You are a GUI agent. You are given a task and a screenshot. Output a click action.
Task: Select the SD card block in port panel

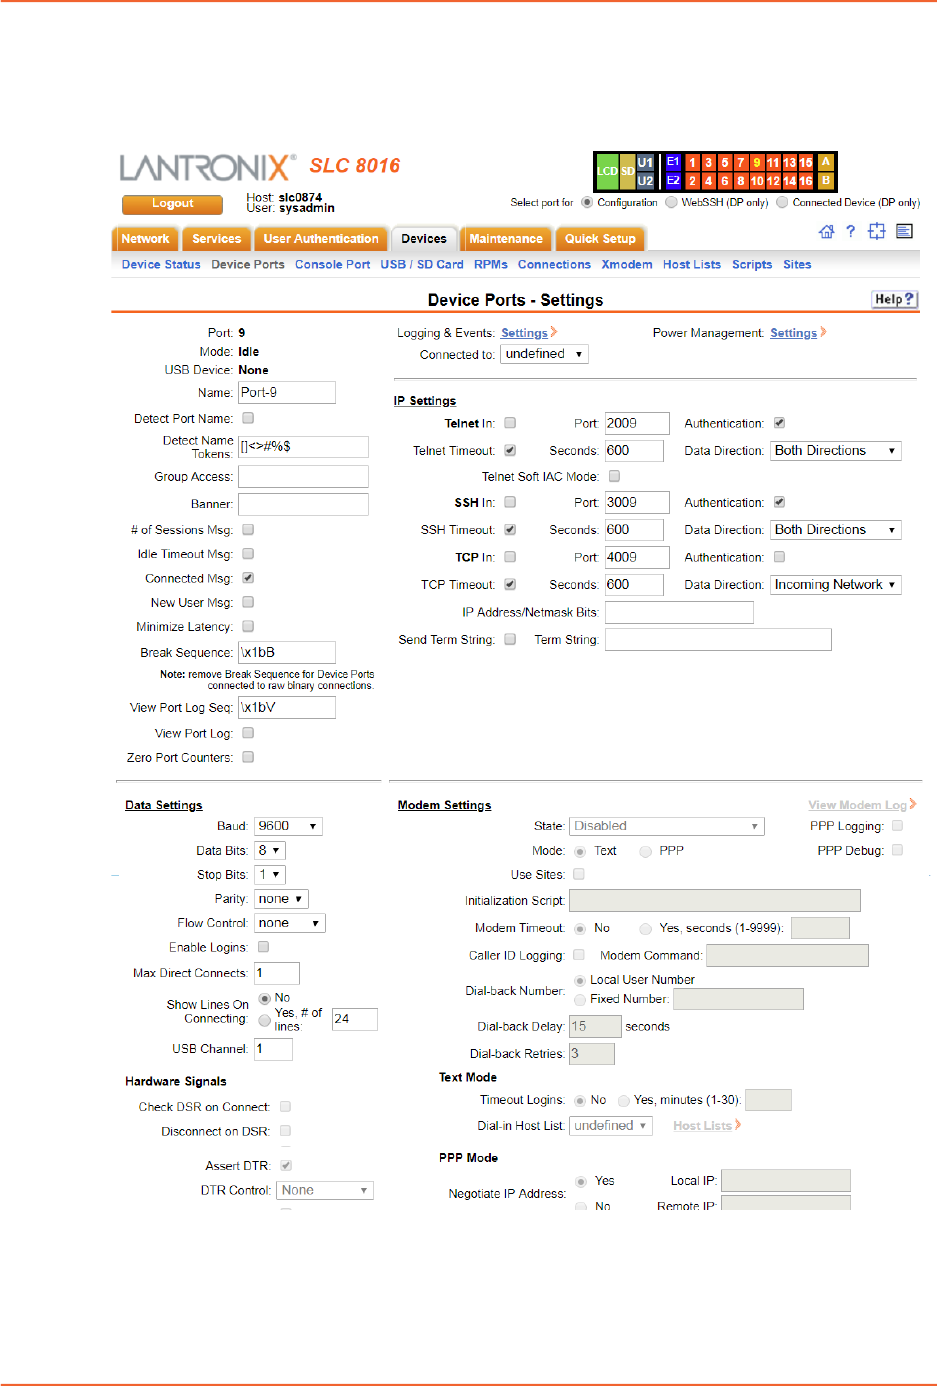pyautogui.click(x=627, y=171)
